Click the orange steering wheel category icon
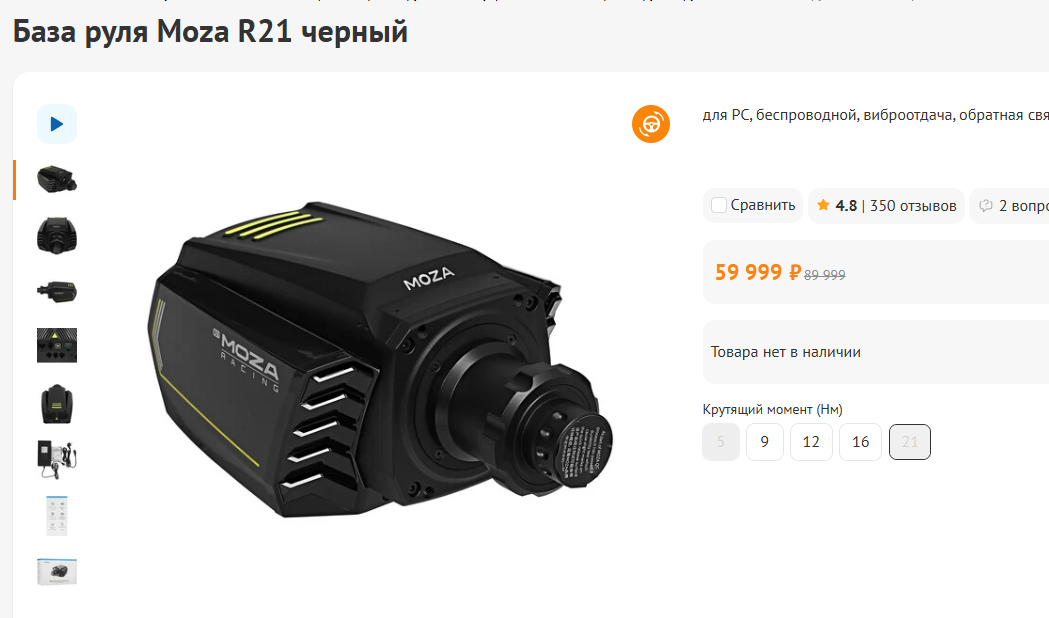 point(651,124)
